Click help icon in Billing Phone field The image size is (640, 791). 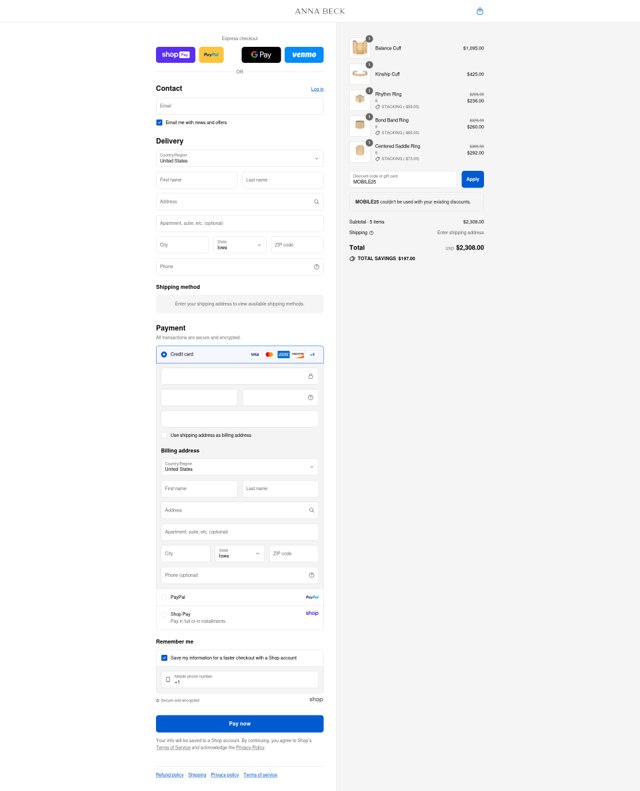point(312,575)
